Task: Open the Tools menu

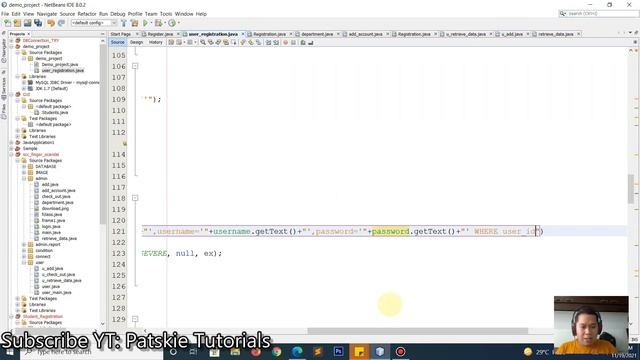Action: point(166,14)
